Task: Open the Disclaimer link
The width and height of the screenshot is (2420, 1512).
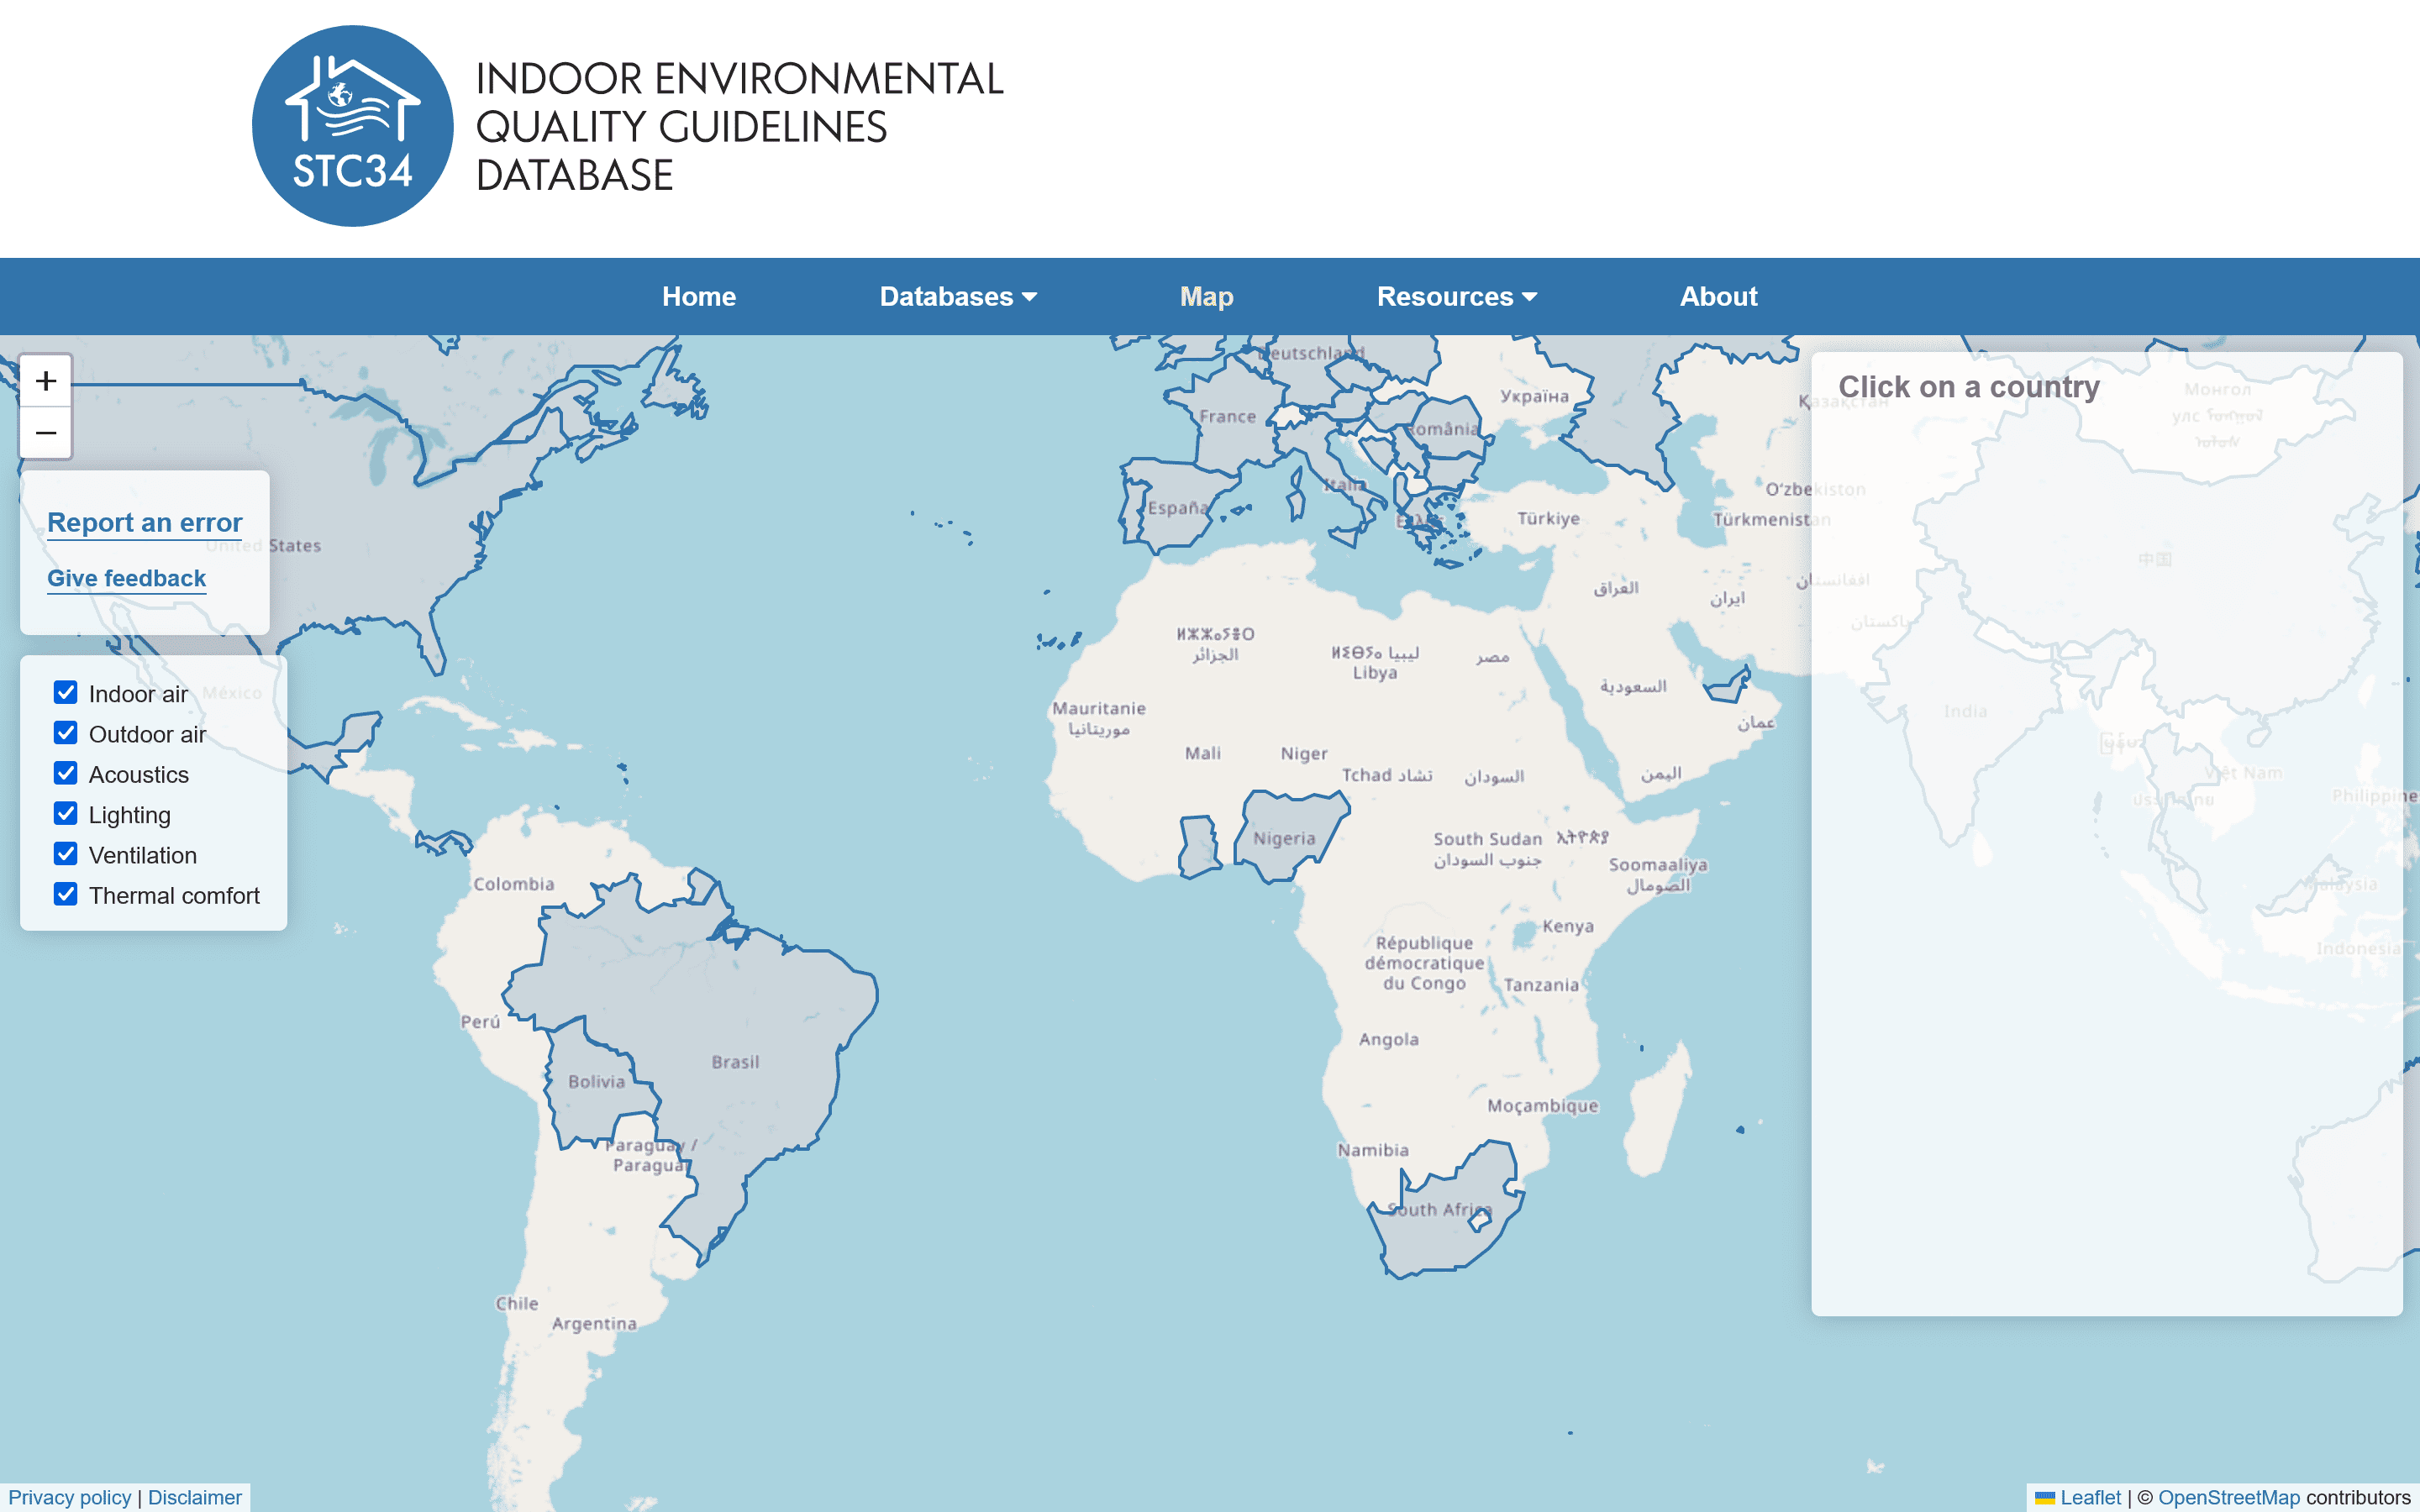Action: [x=195, y=1497]
